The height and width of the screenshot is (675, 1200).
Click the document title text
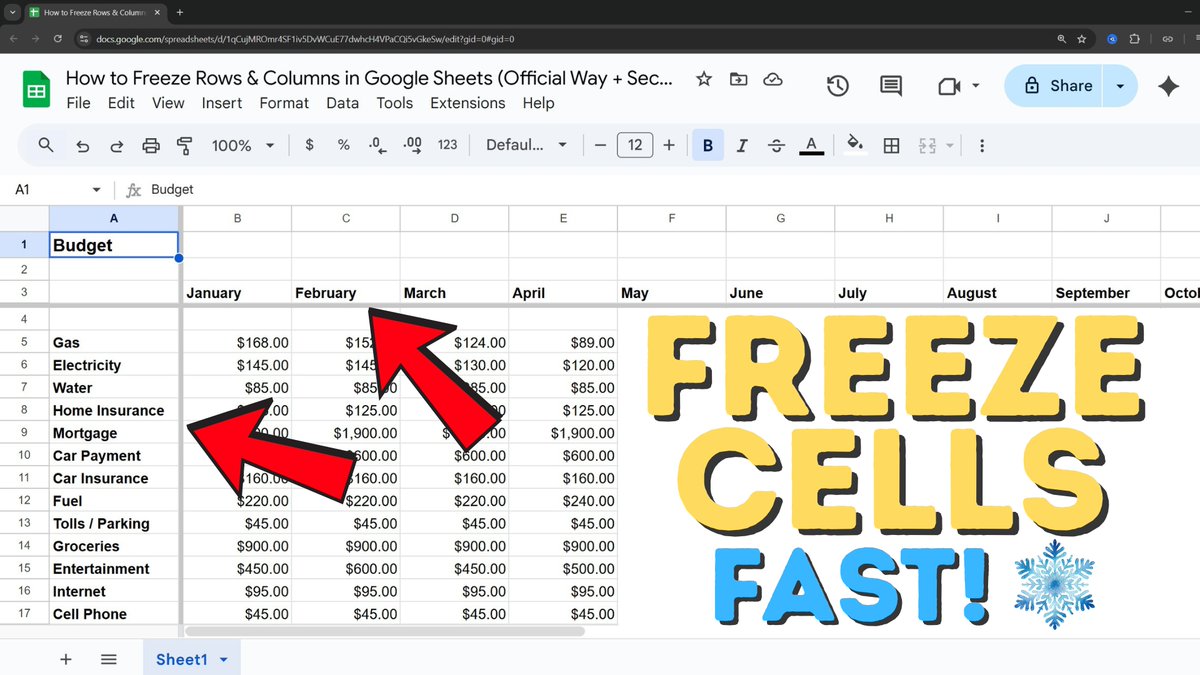(x=369, y=78)
